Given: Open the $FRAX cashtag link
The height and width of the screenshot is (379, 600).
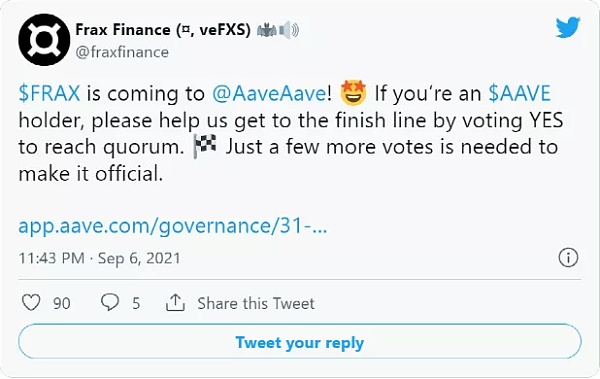Looking at the screenshot, I should (x=49, y=93).
